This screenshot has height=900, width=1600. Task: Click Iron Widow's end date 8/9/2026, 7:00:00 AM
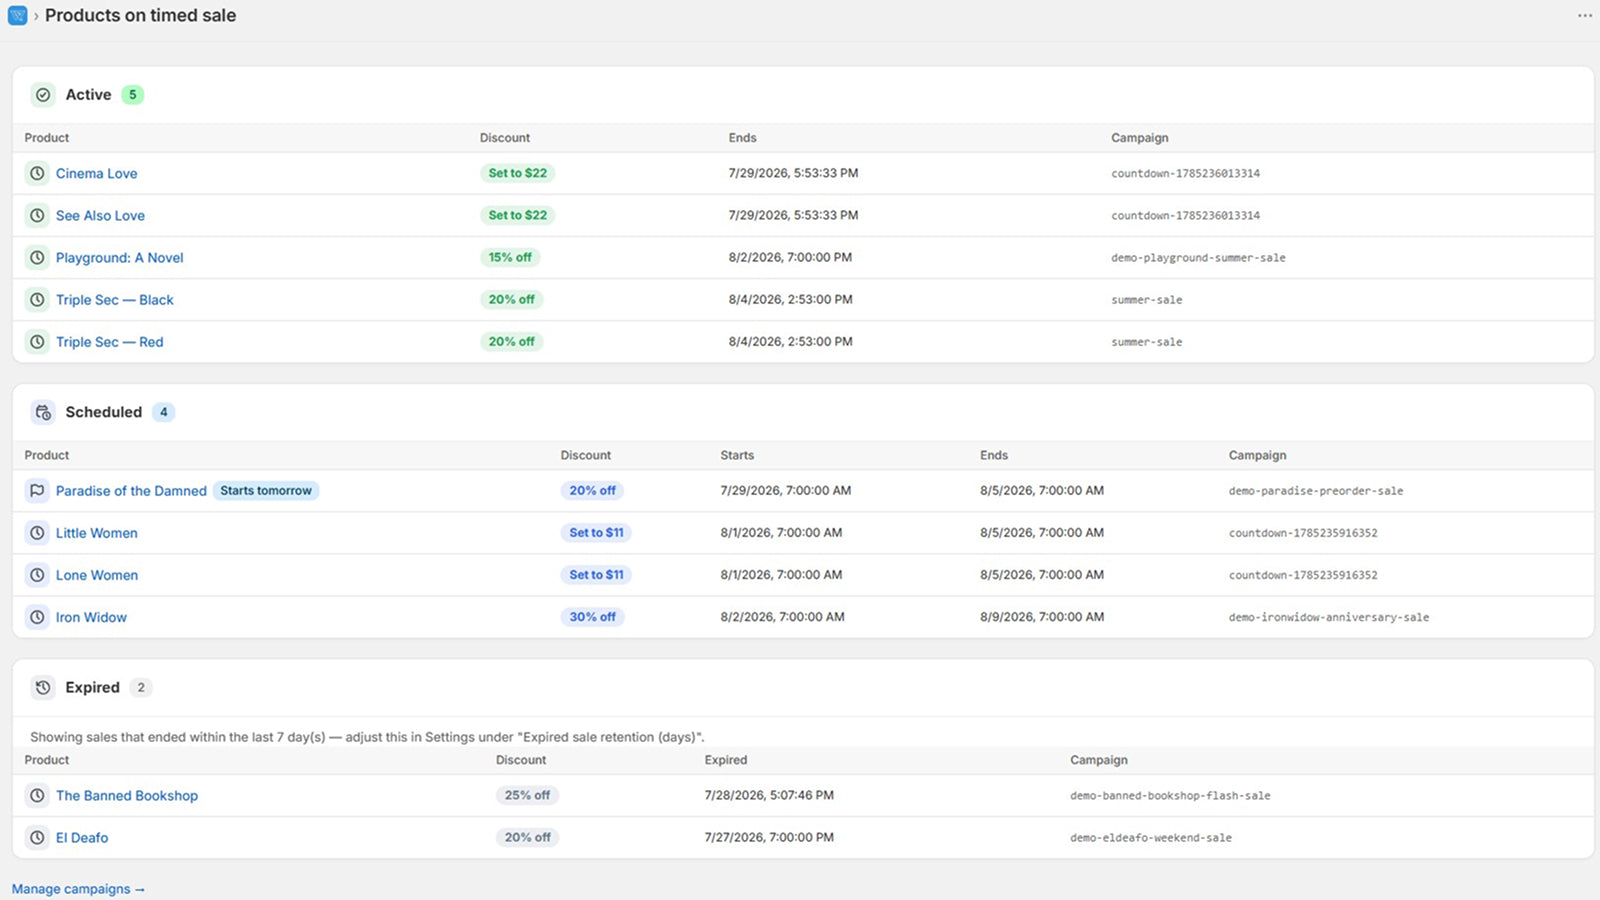1042,617
